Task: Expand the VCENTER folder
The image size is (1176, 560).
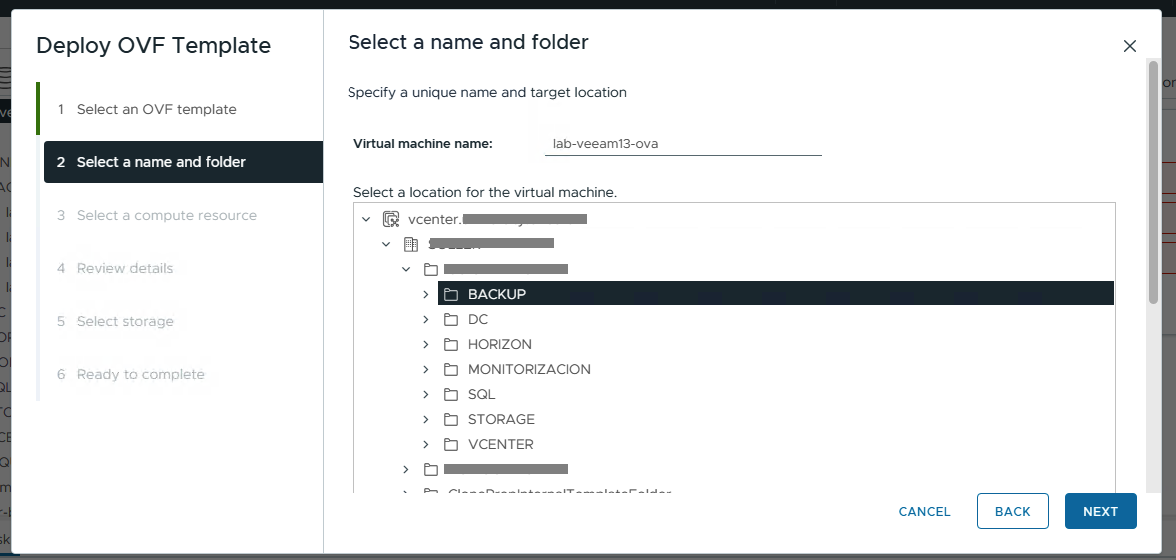Action: (426, 445)
